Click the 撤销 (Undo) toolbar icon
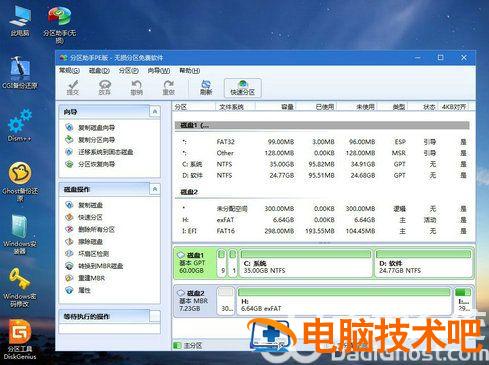The width and height of the screenshot is (489, 365). [137, 88]
